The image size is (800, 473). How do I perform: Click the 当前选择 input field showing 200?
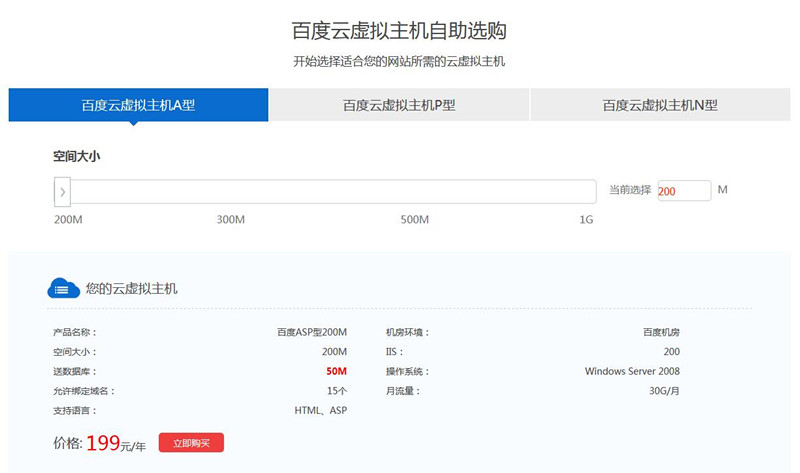pos(684,191)
